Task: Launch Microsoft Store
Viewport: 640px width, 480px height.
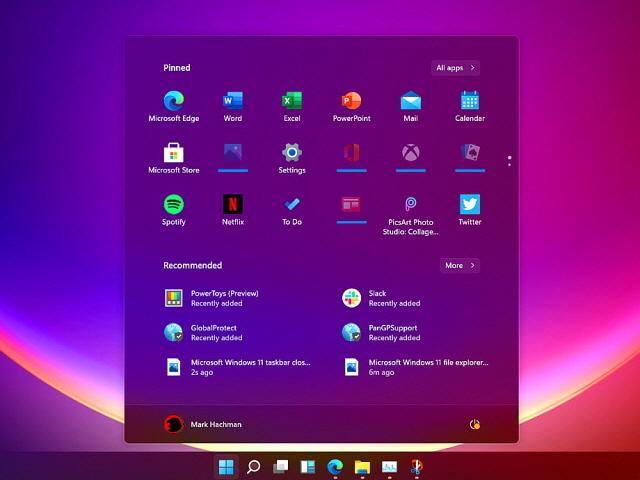Action: pos(173,159)
